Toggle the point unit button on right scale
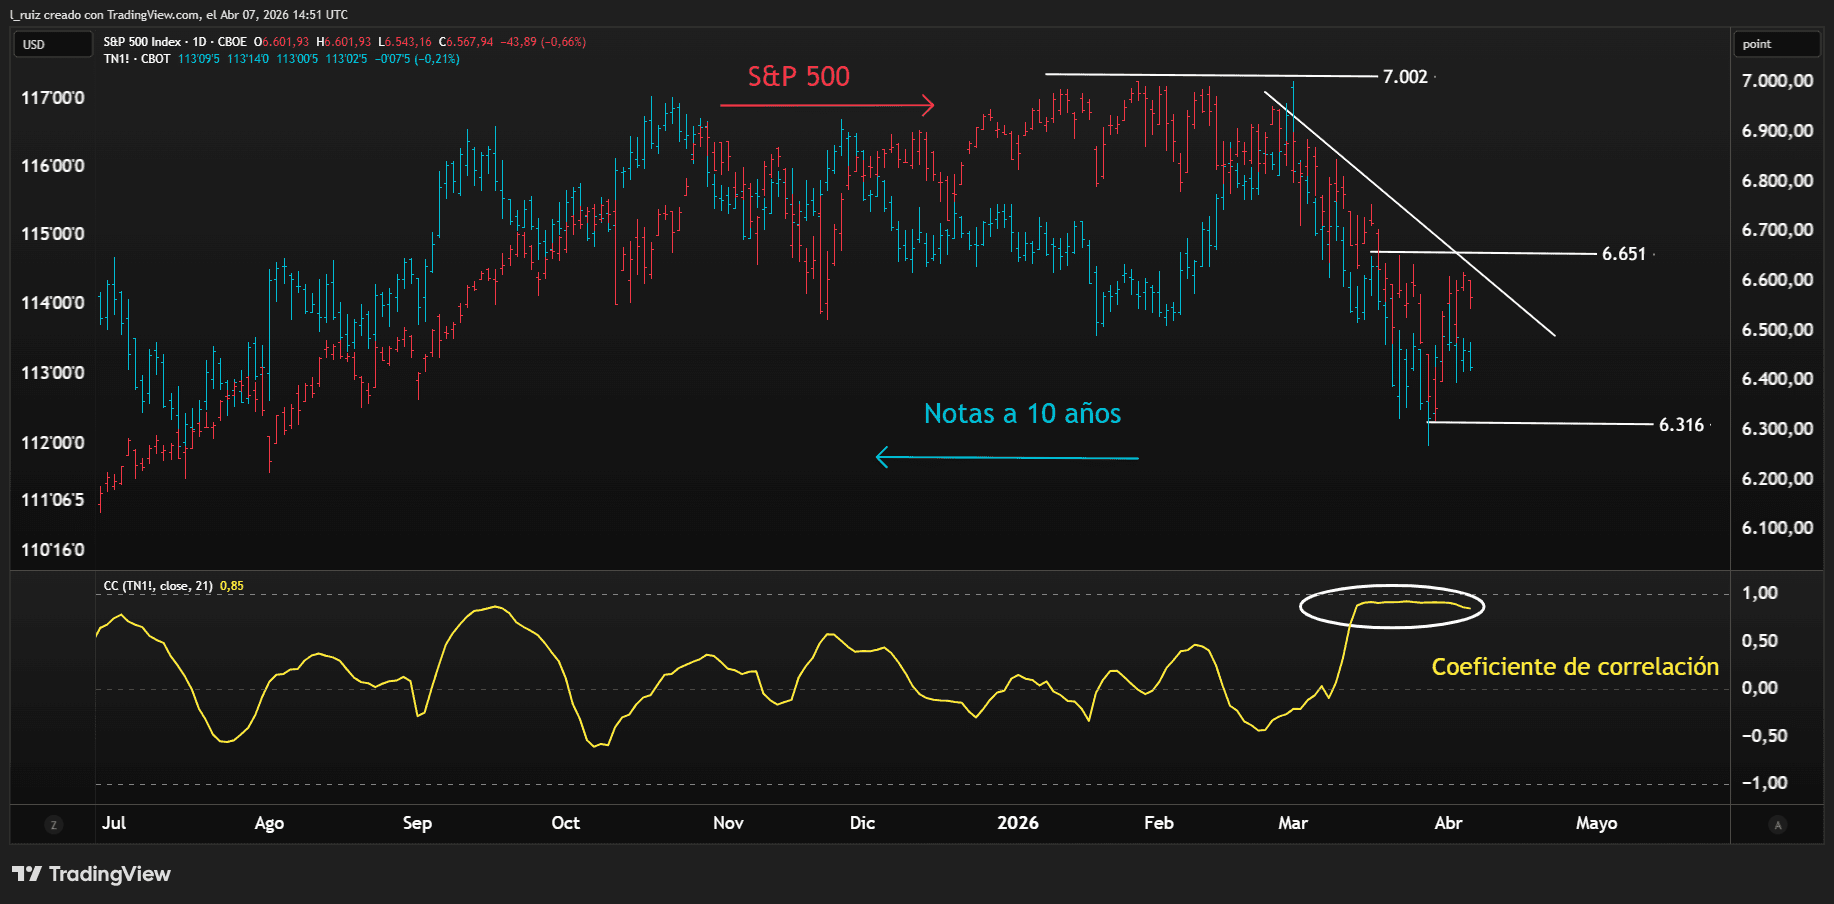1834x904 pixels. coord(1777,44)
